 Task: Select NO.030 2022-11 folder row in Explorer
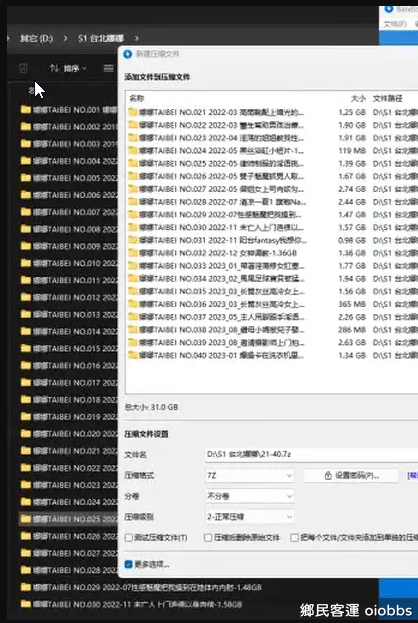132,604
